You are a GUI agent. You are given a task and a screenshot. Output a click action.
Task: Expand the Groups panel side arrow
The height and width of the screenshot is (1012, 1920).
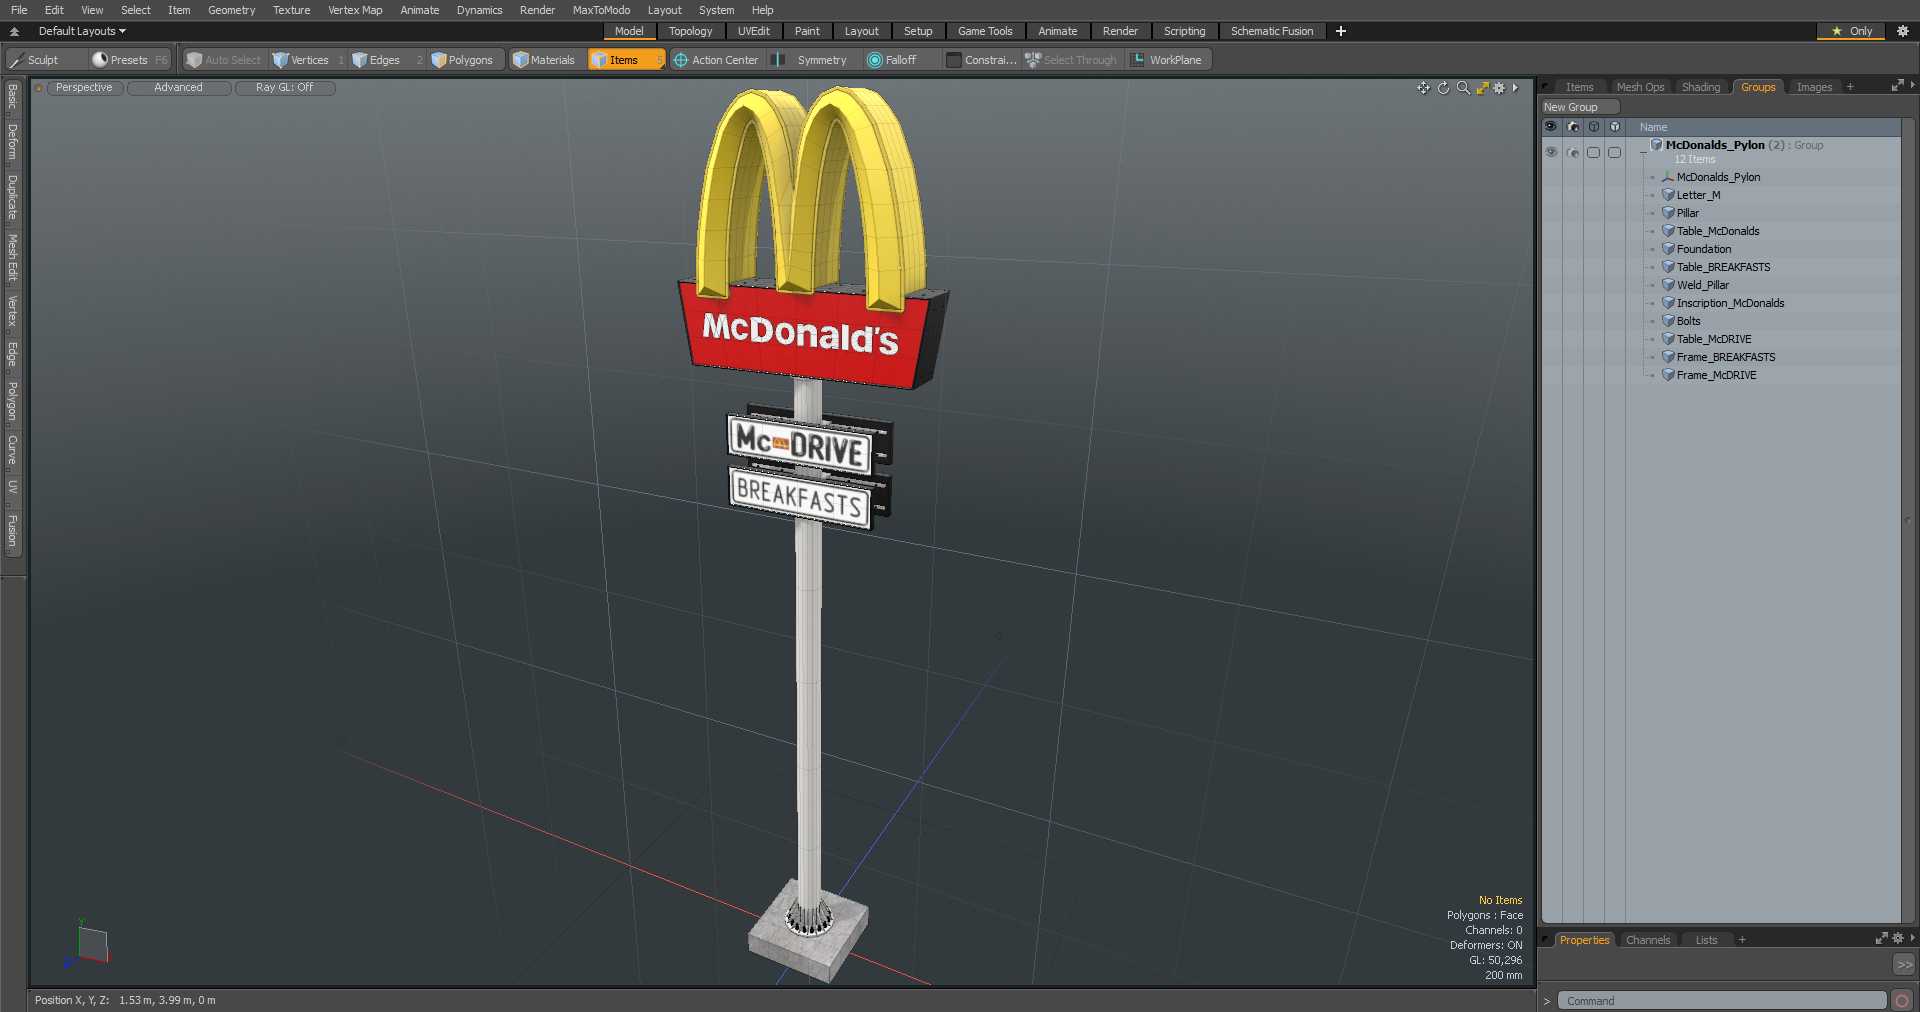pos(1912,86)
